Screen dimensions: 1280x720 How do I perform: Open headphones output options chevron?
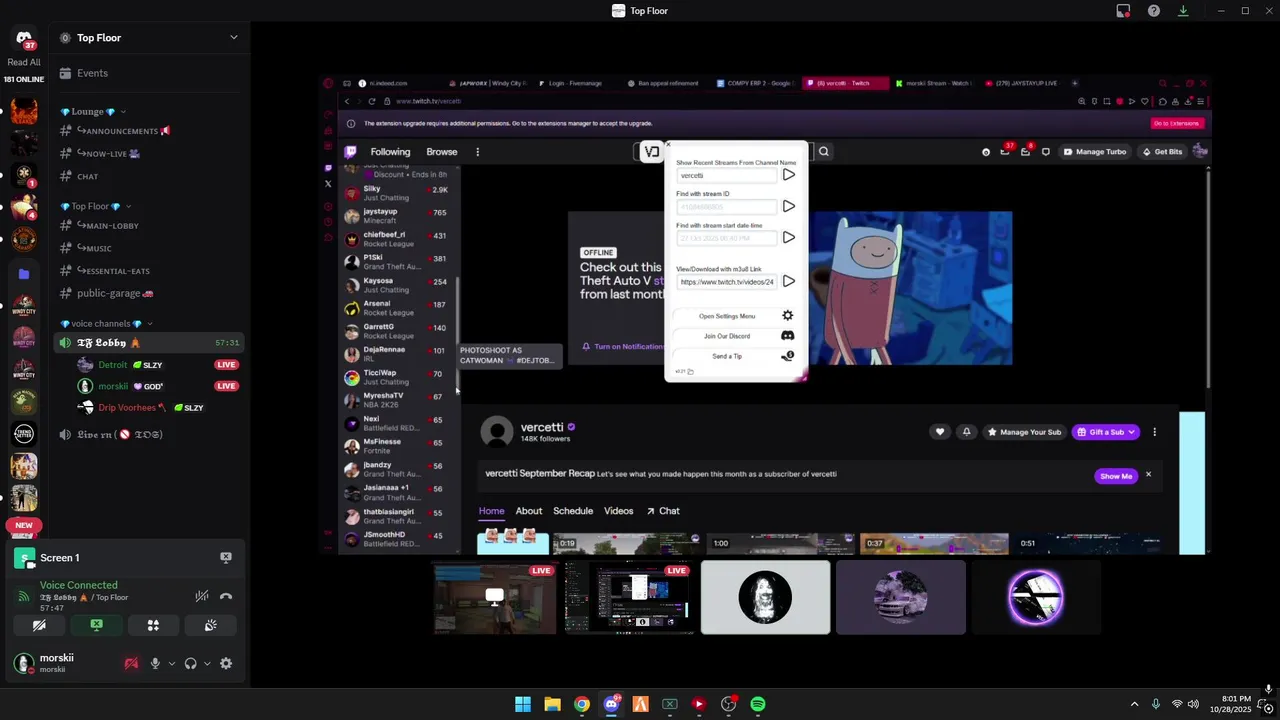click(207, 663)
